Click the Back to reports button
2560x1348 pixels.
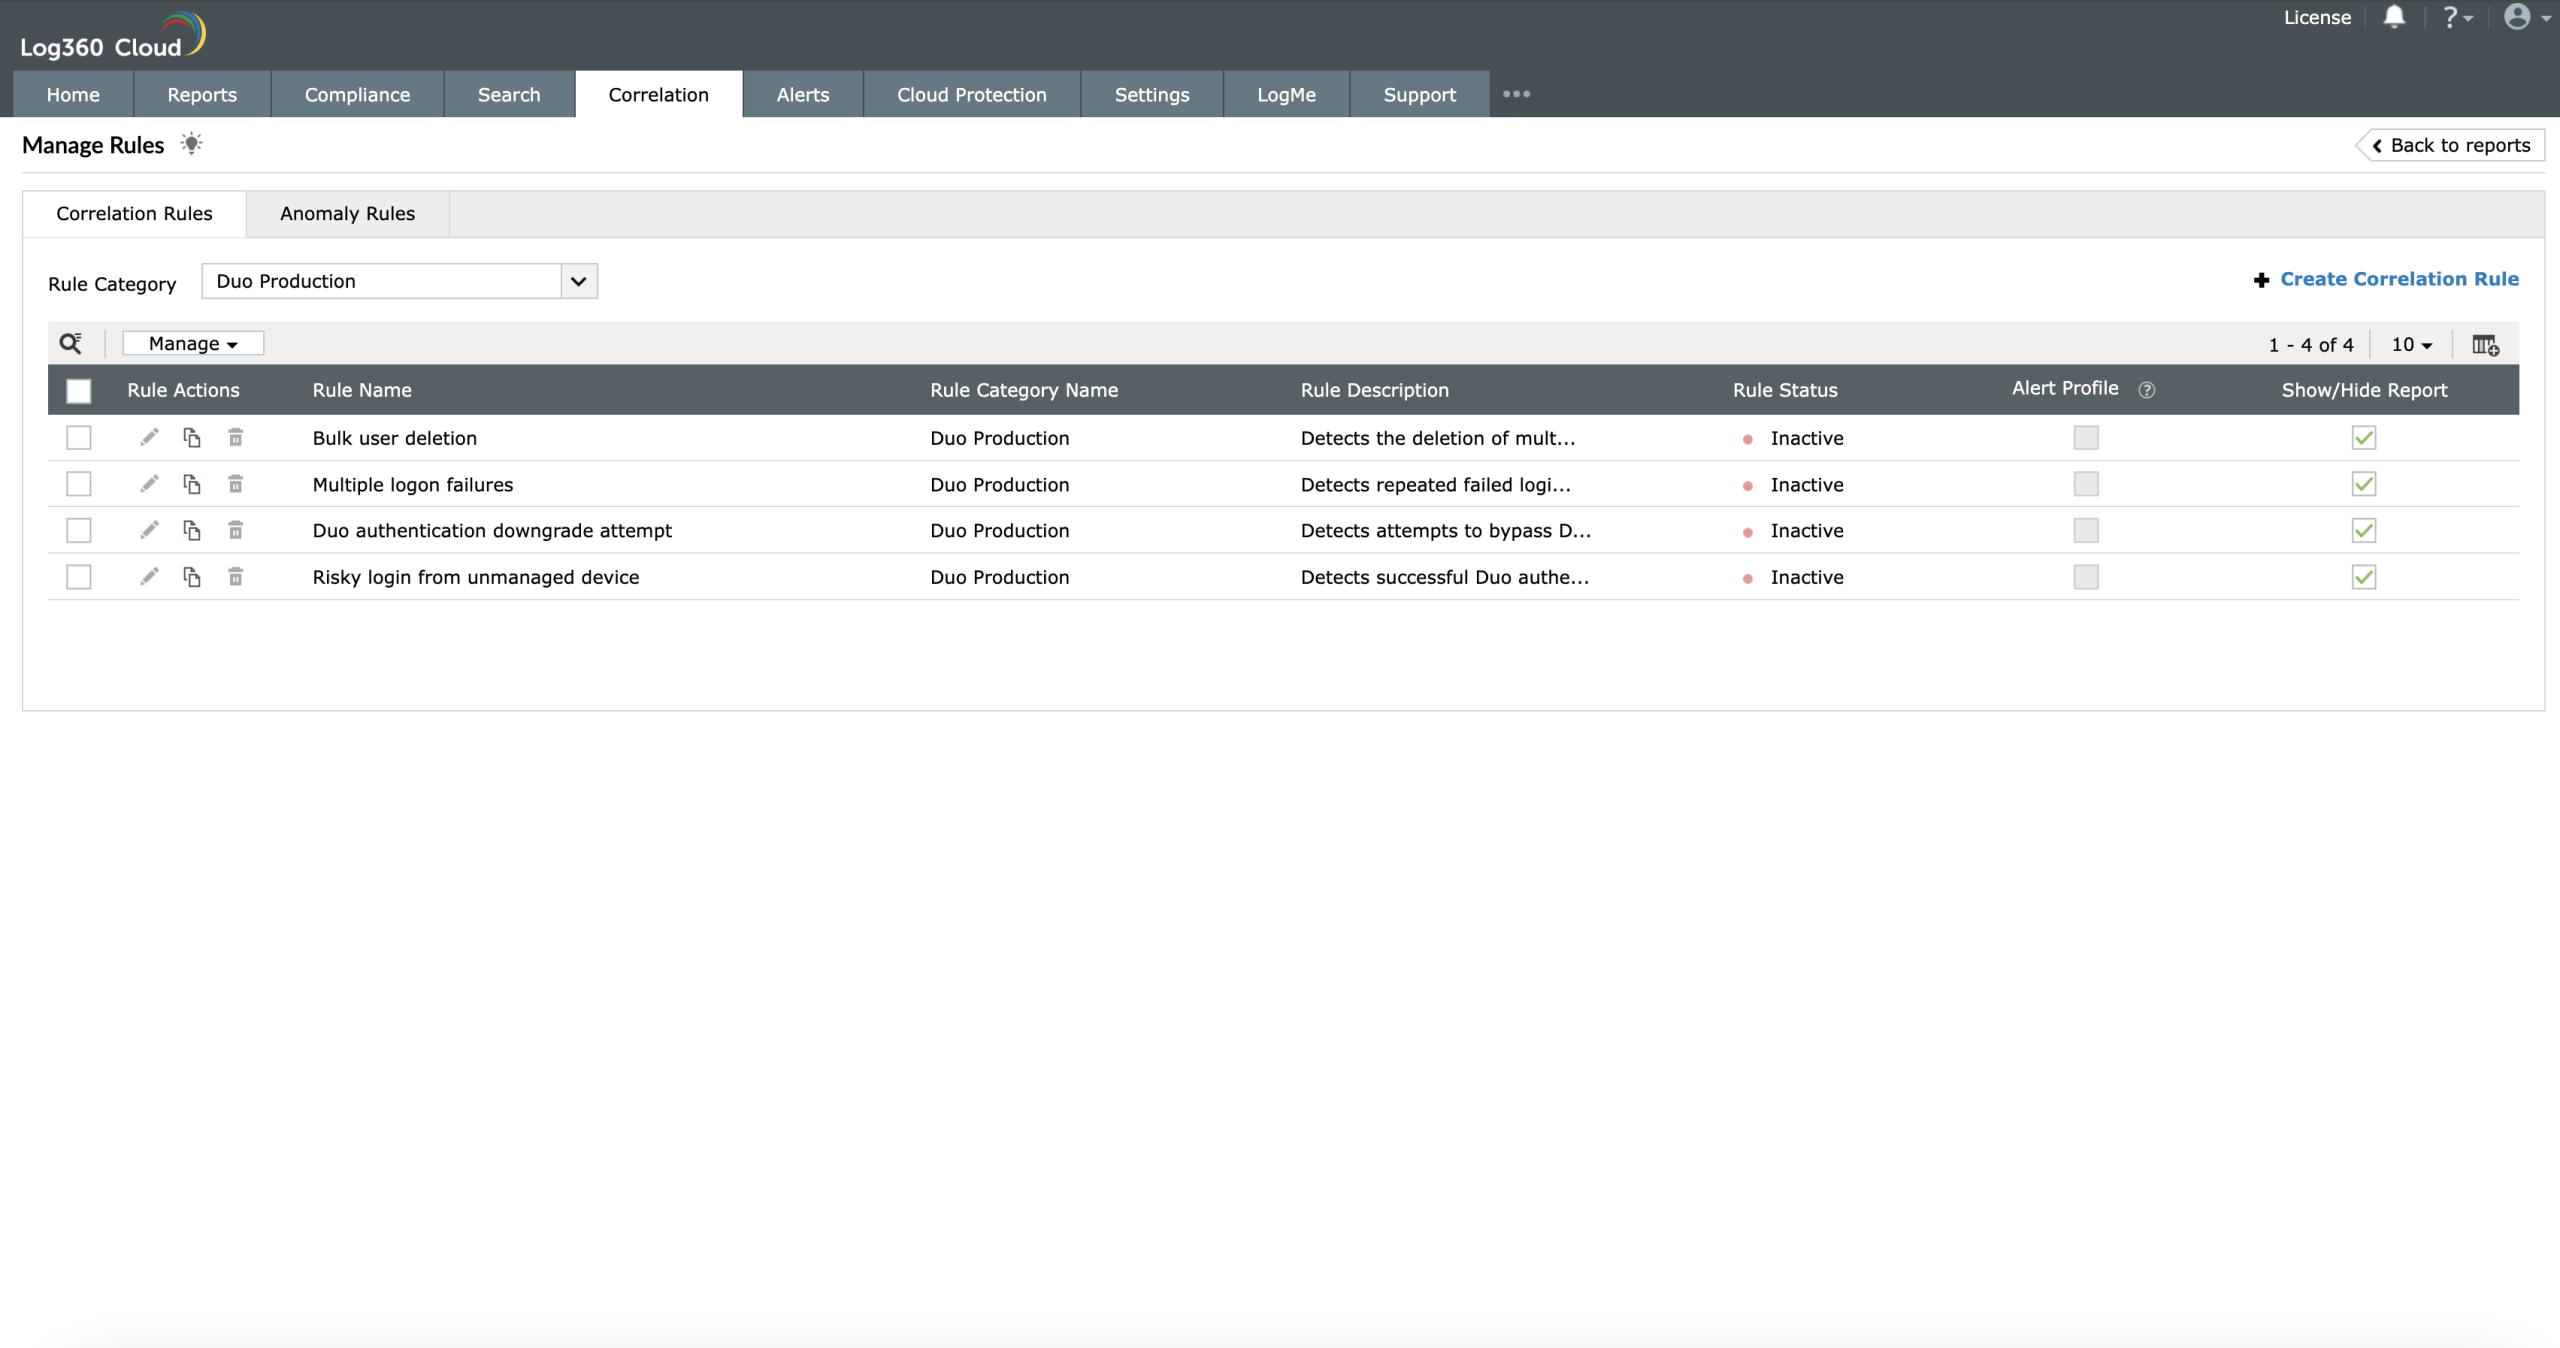(2451, 145)
